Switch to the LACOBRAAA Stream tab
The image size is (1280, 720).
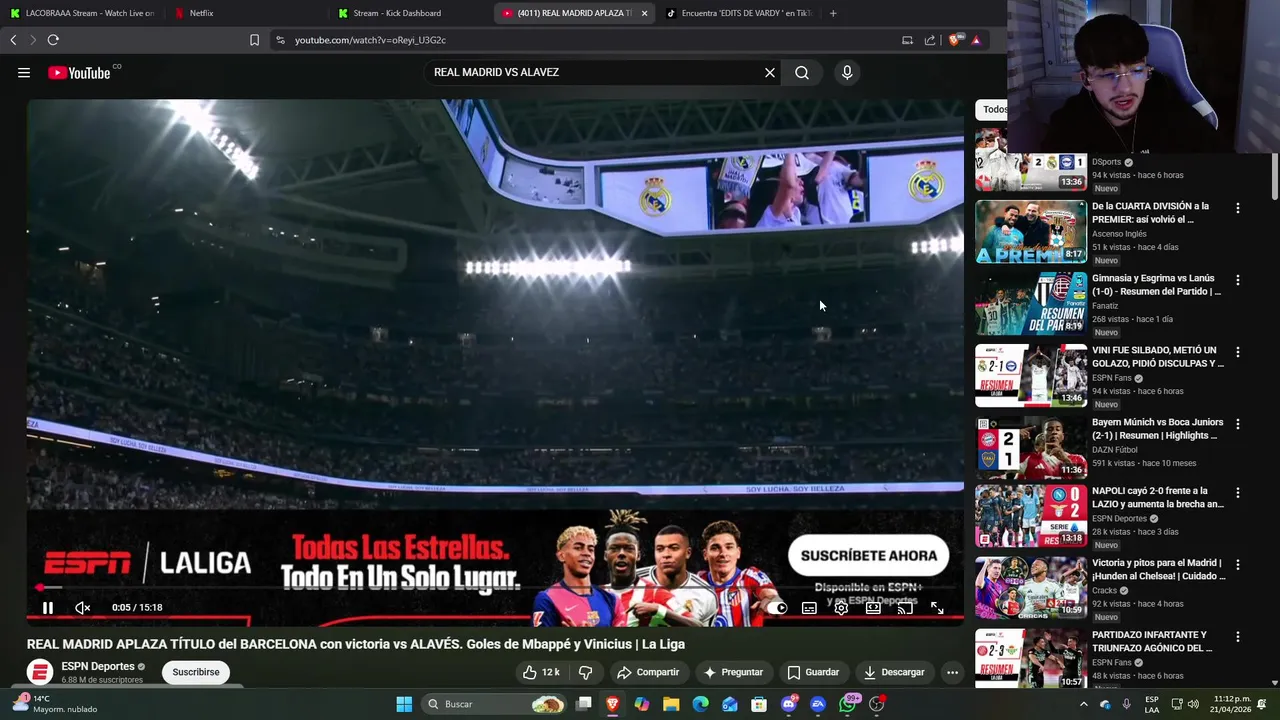(x=82, y=13)
